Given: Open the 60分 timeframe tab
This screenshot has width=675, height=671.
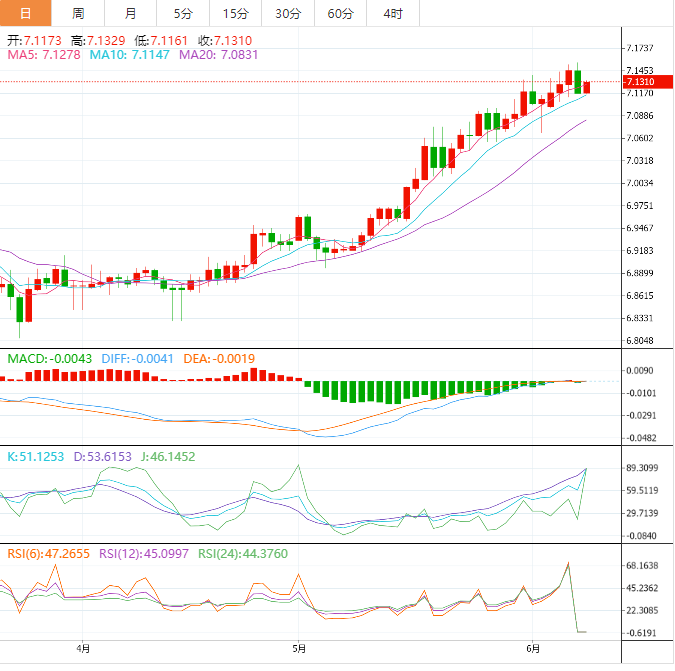Looking at the screenshot, I should (x=341, y=13).
